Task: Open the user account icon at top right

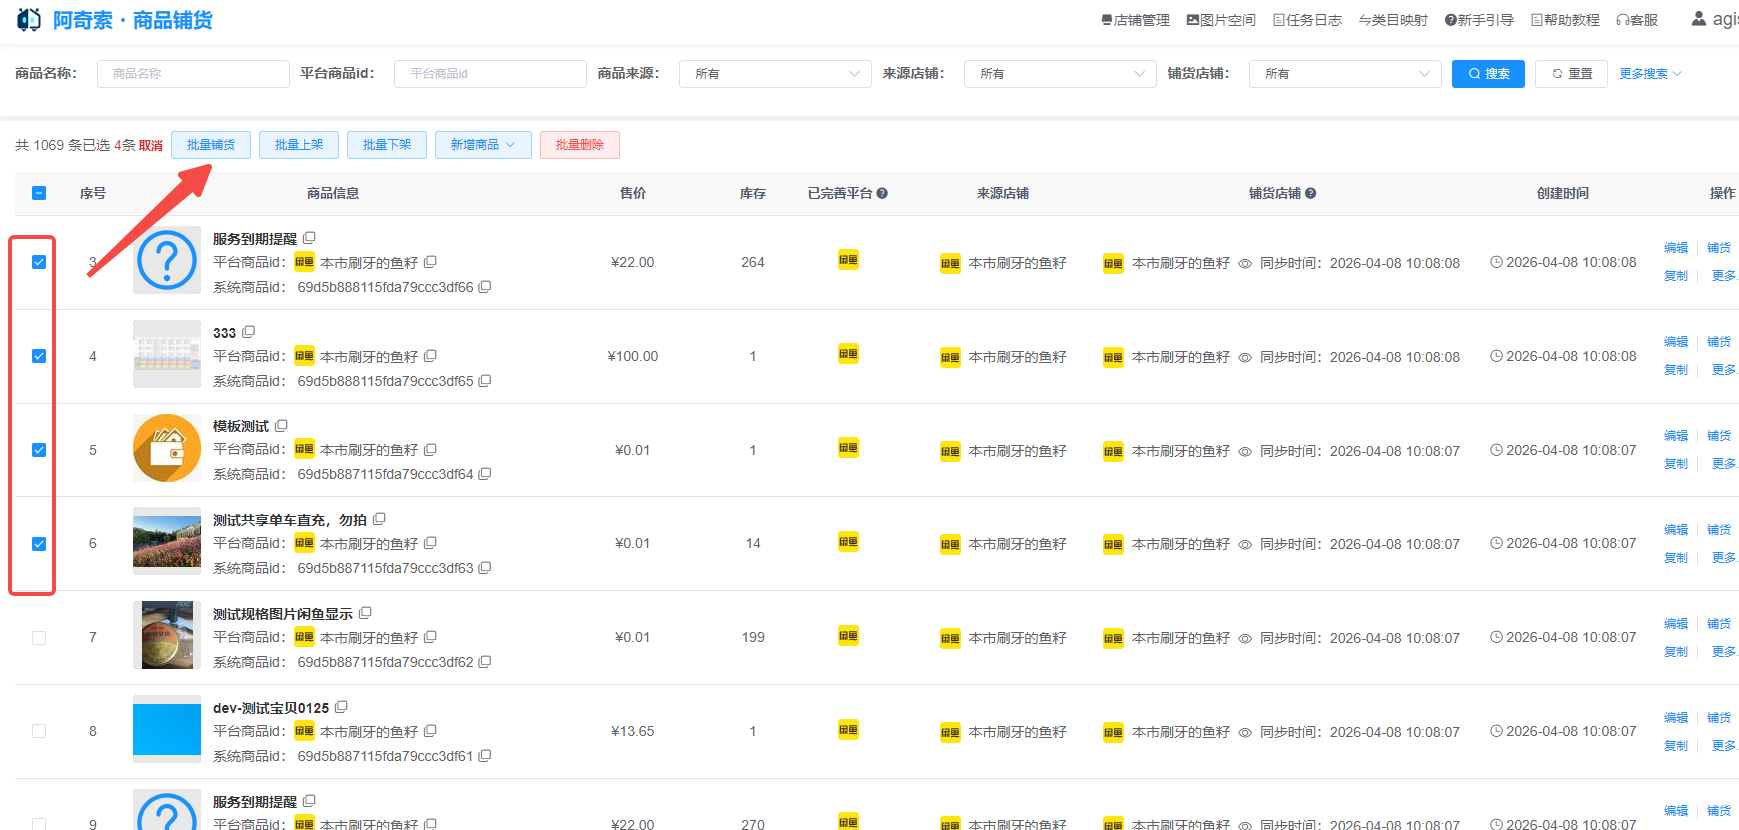Action: tap(1699, 19)
